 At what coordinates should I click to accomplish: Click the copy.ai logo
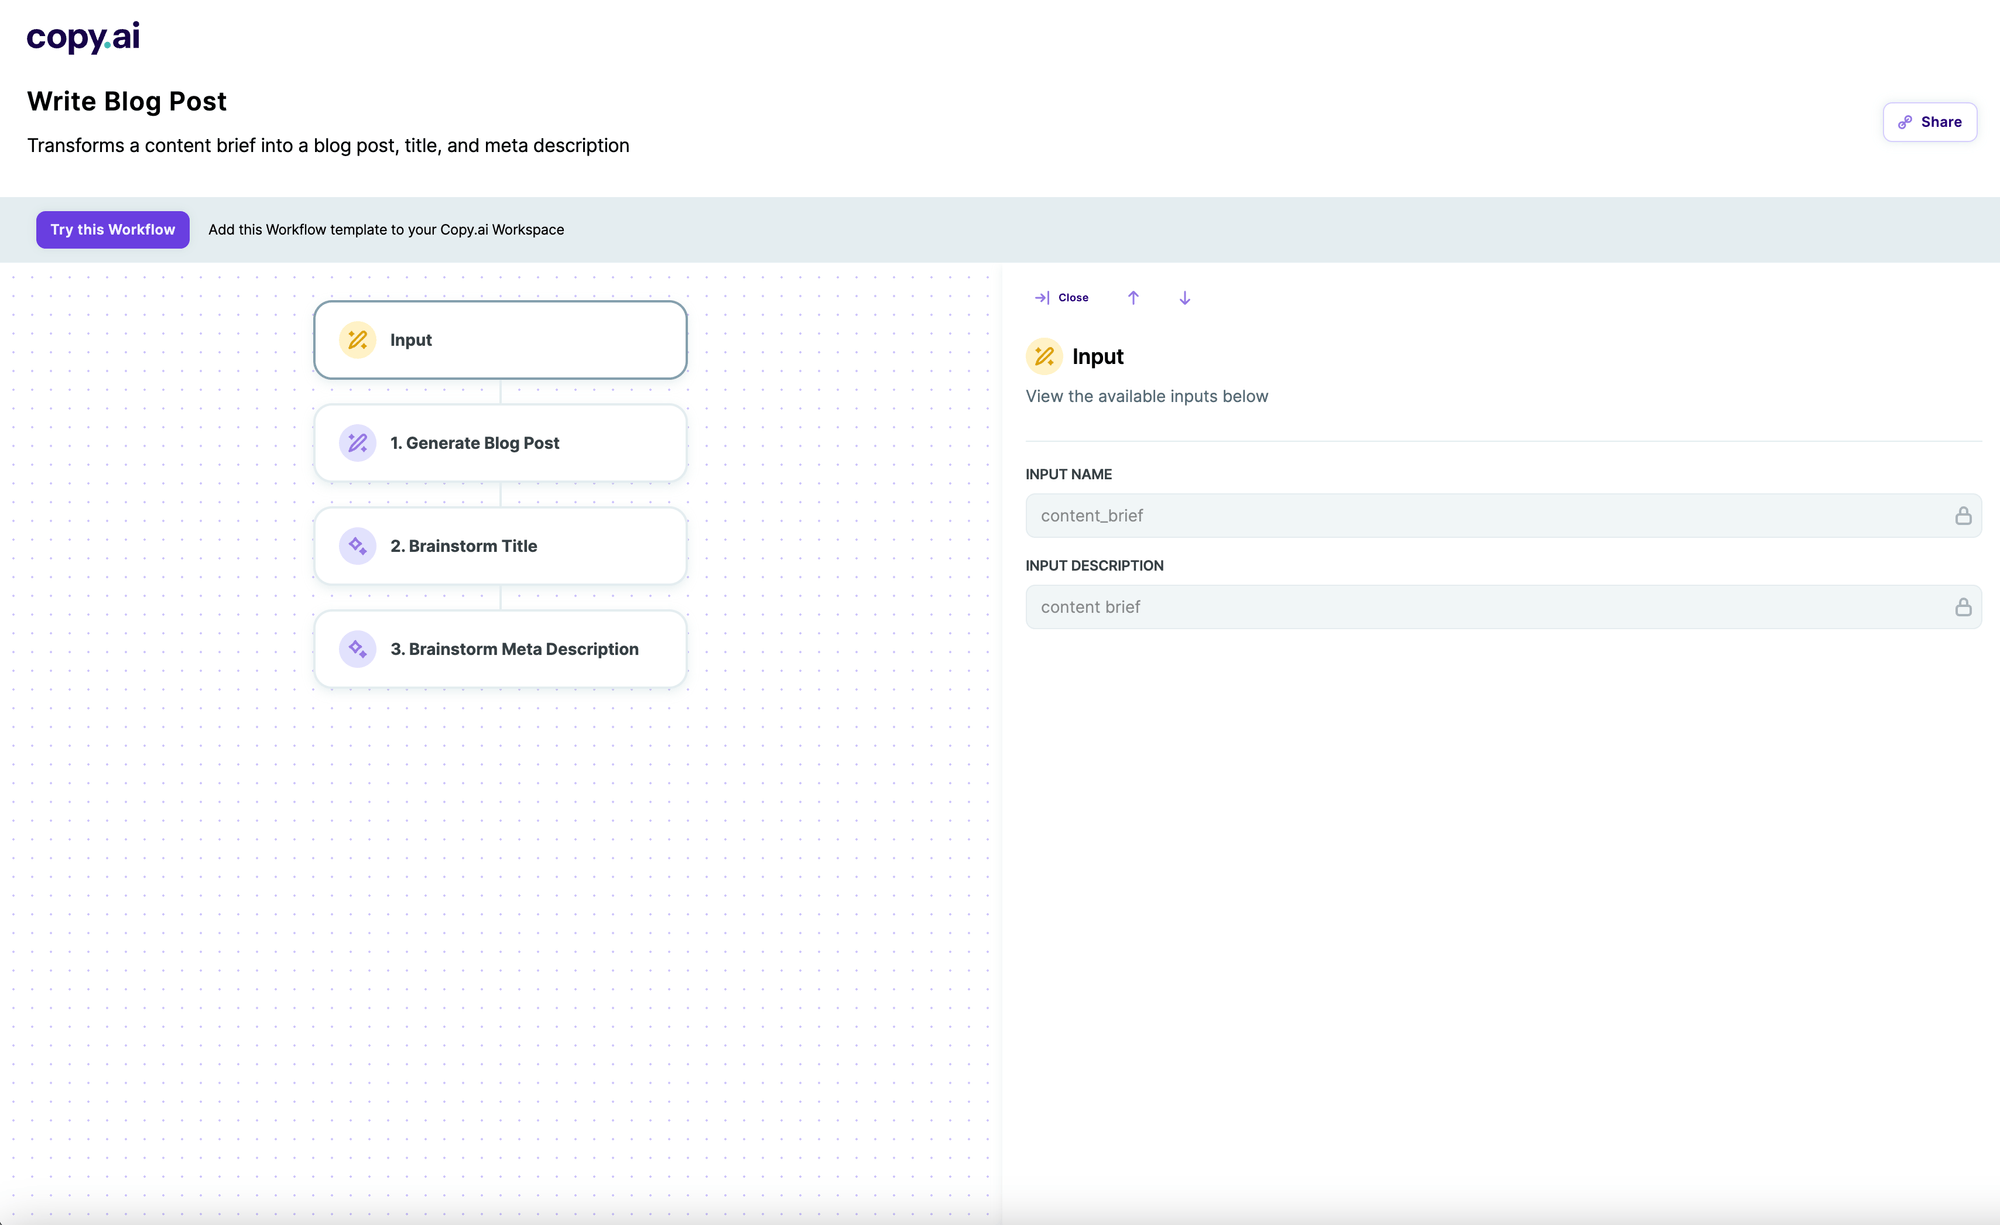click(x=83, y=36)
